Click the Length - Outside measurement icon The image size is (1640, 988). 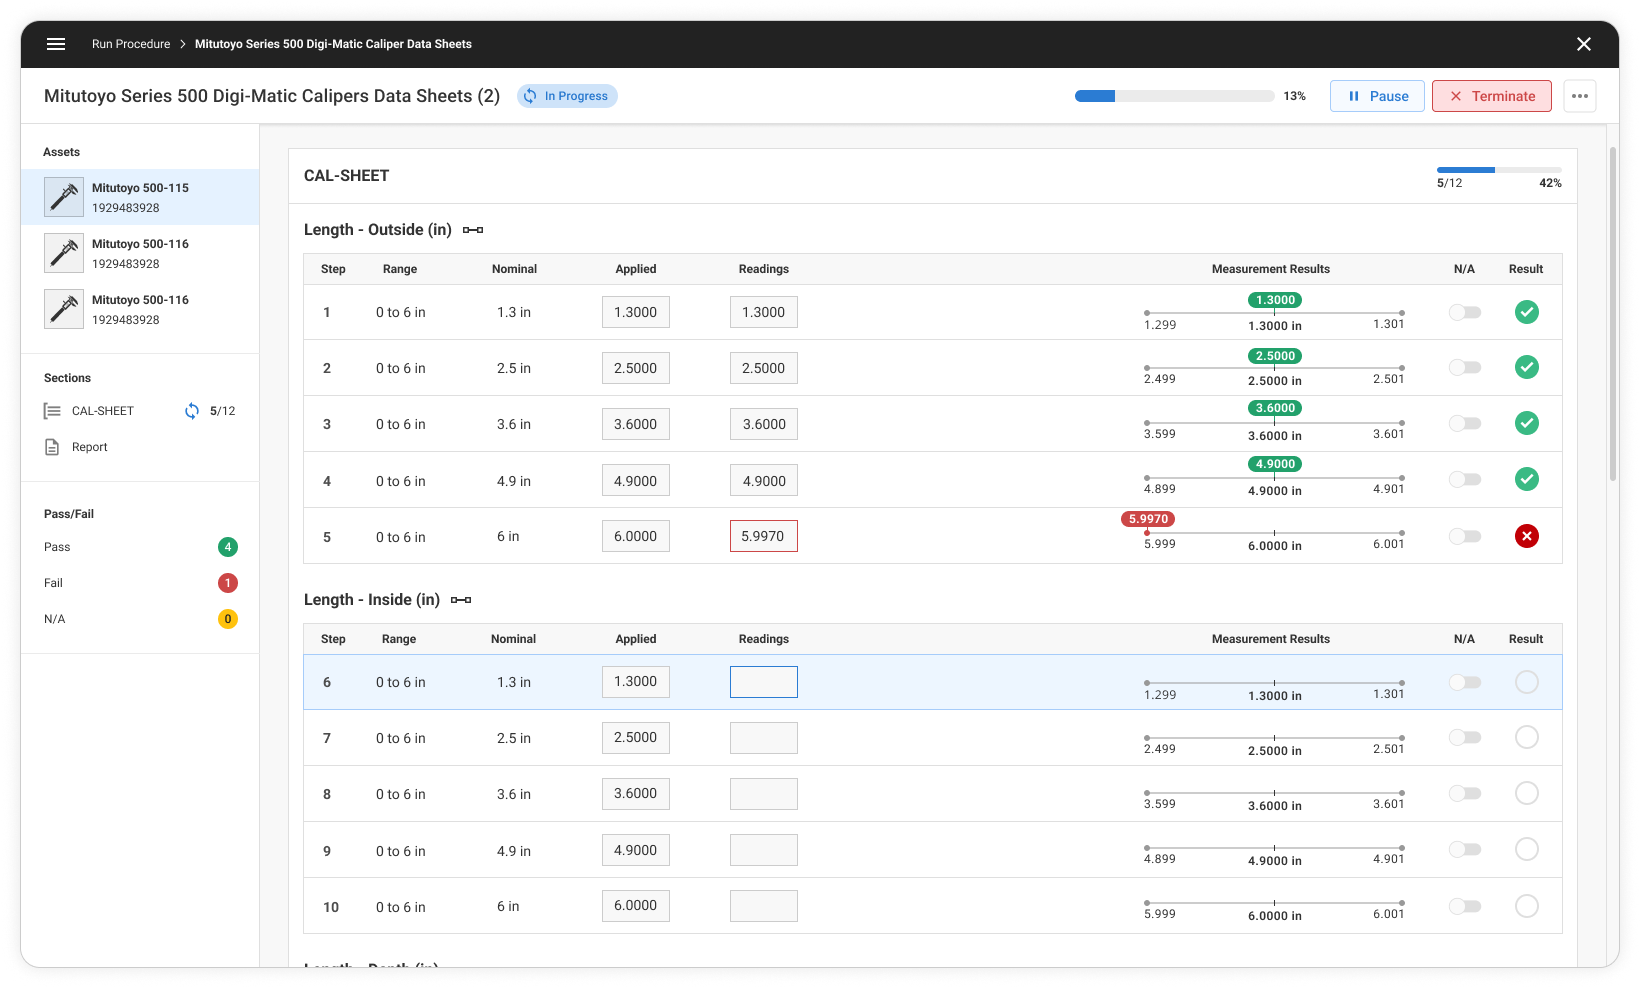click(x=473, y=230)
